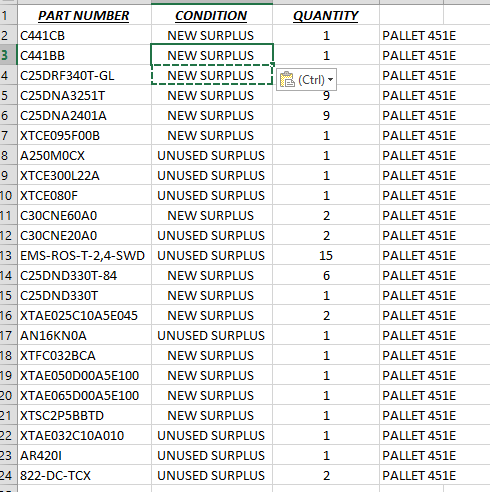The image size is (490, 492).
Task: Select the CONDITION header cell
Action: coord(212,15)
